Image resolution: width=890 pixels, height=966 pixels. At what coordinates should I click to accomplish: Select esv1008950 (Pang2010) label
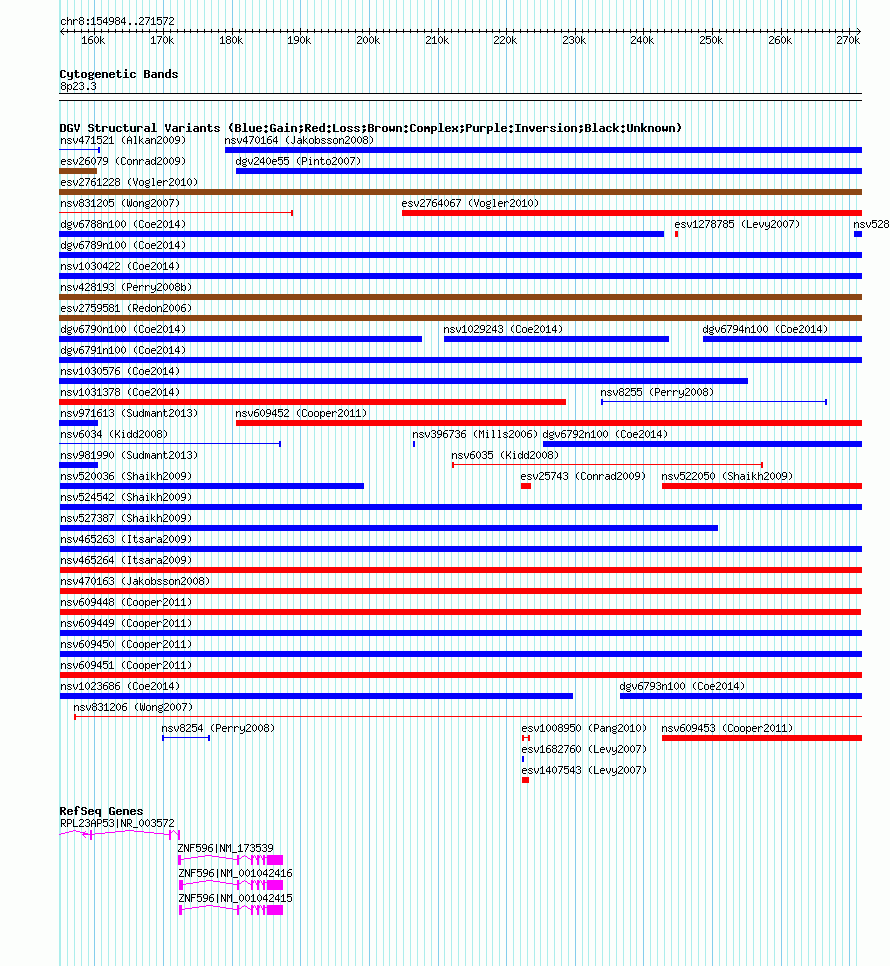click(x=584, y=727)
